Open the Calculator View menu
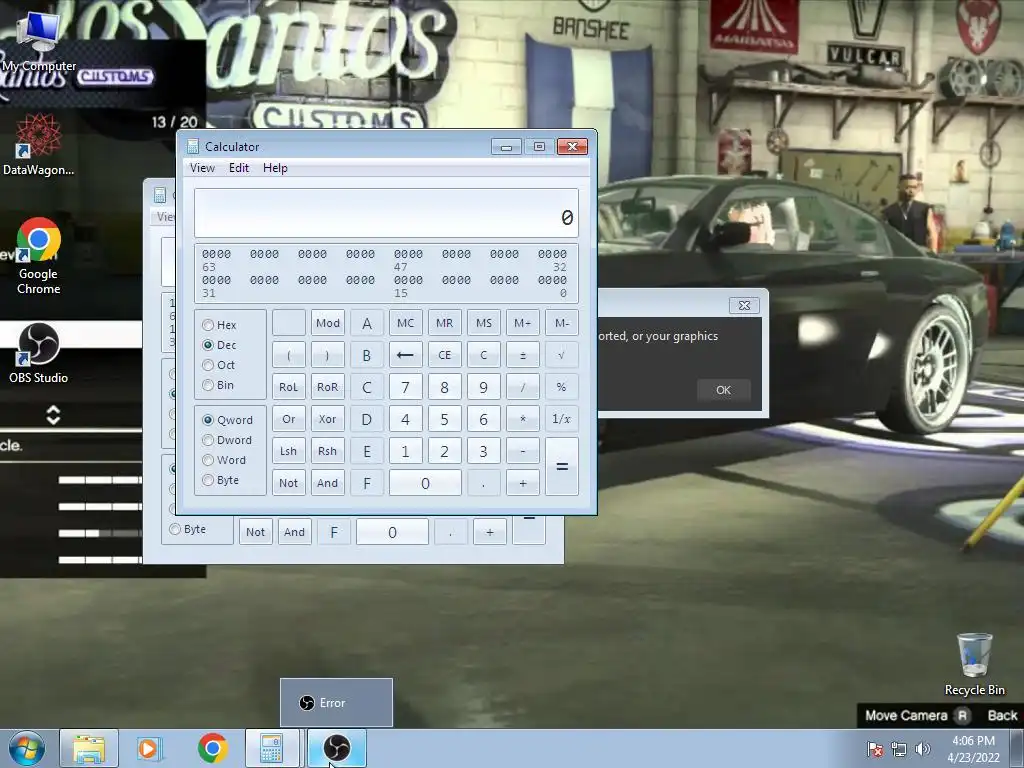Screen dimensions: 1024x768 pos(202,168)
